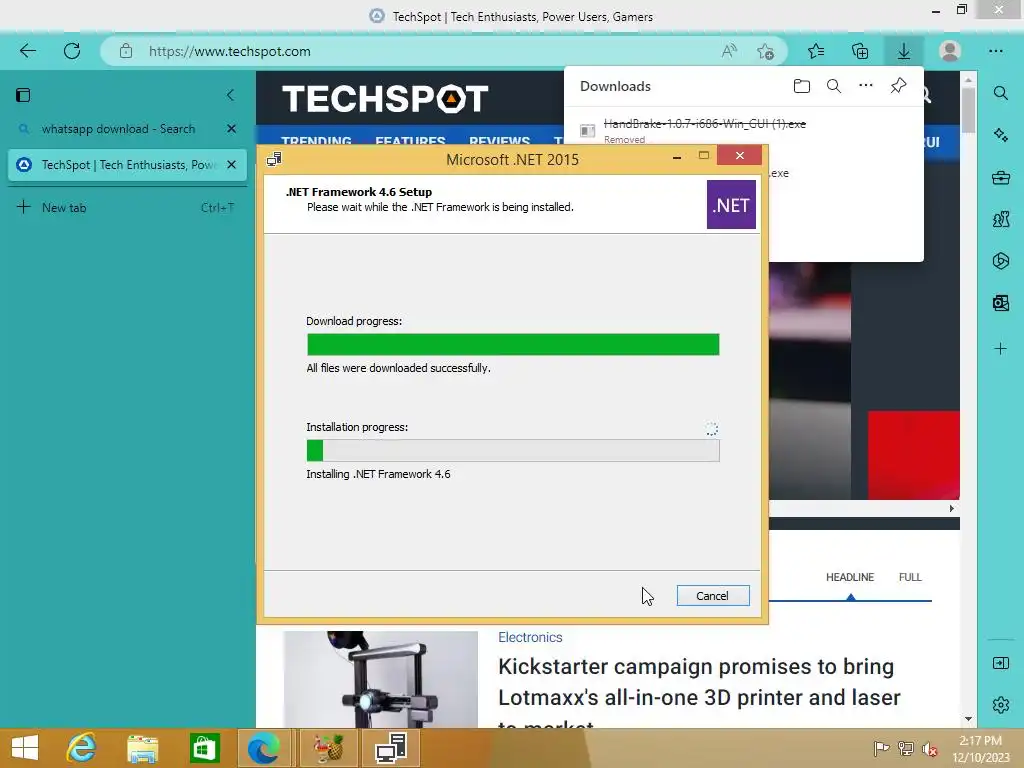Open the Windows Start button
The image size is (1024, 768).
25,748
